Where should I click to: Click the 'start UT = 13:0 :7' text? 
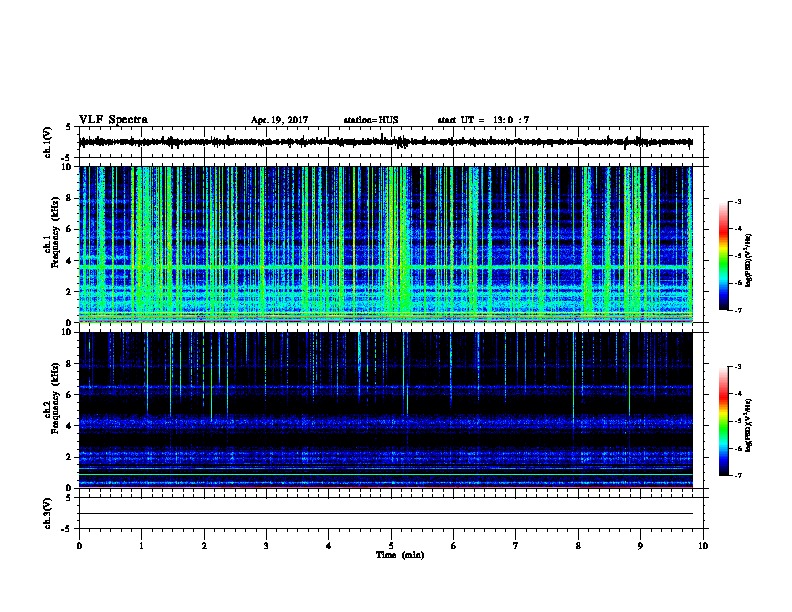tap(483, 120)
